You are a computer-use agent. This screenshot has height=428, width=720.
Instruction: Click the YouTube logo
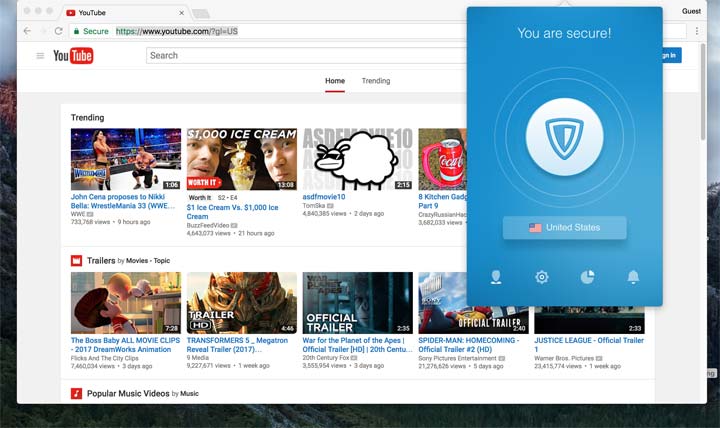click(73, 56)
